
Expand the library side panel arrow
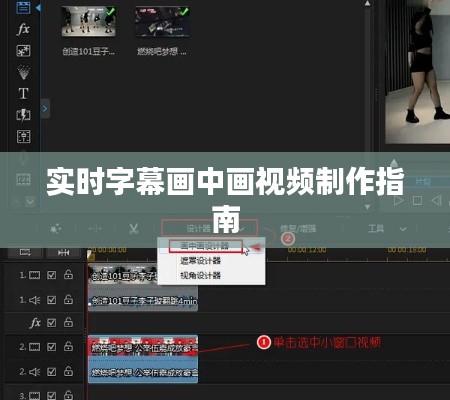(45, 108)
